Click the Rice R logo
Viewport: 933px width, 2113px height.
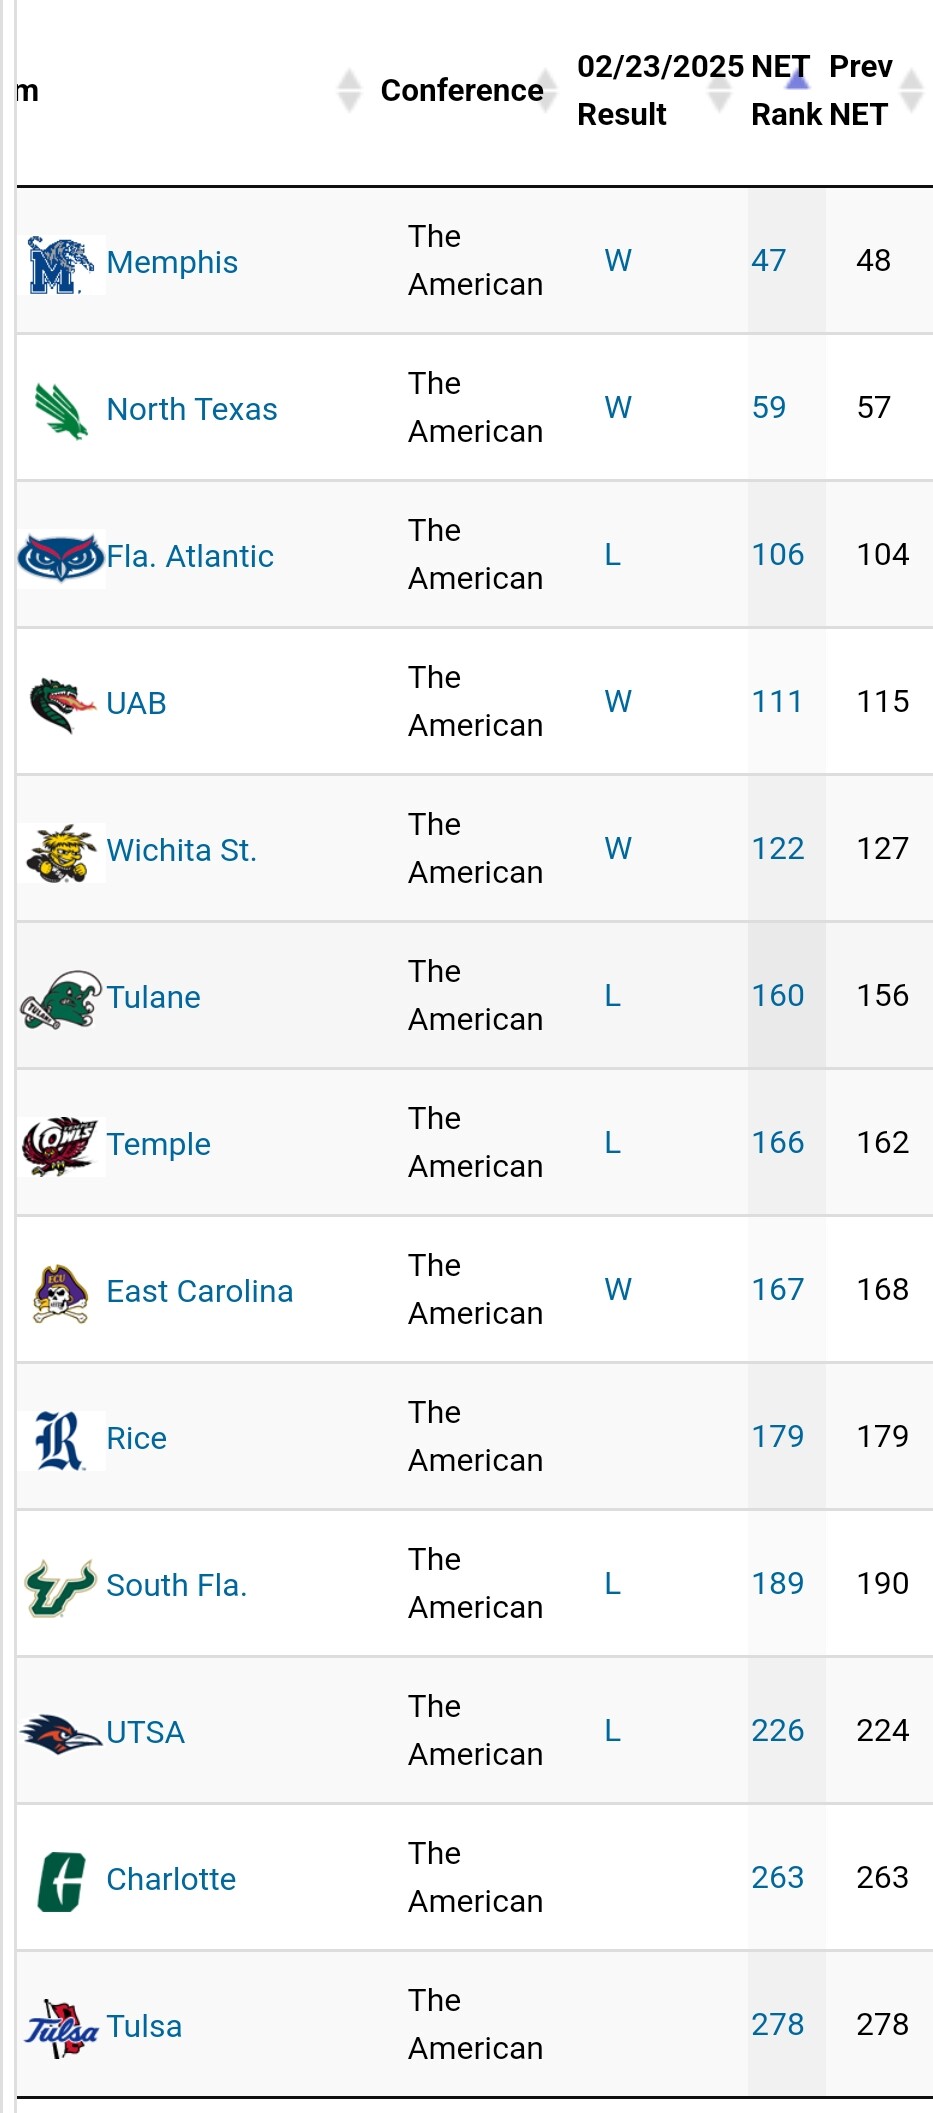coord(60,1440)
